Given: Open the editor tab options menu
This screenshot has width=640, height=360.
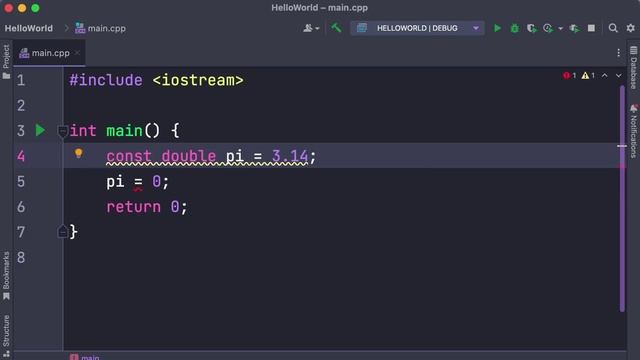Looking at the screenshot, I should click(x=618, y=53).
